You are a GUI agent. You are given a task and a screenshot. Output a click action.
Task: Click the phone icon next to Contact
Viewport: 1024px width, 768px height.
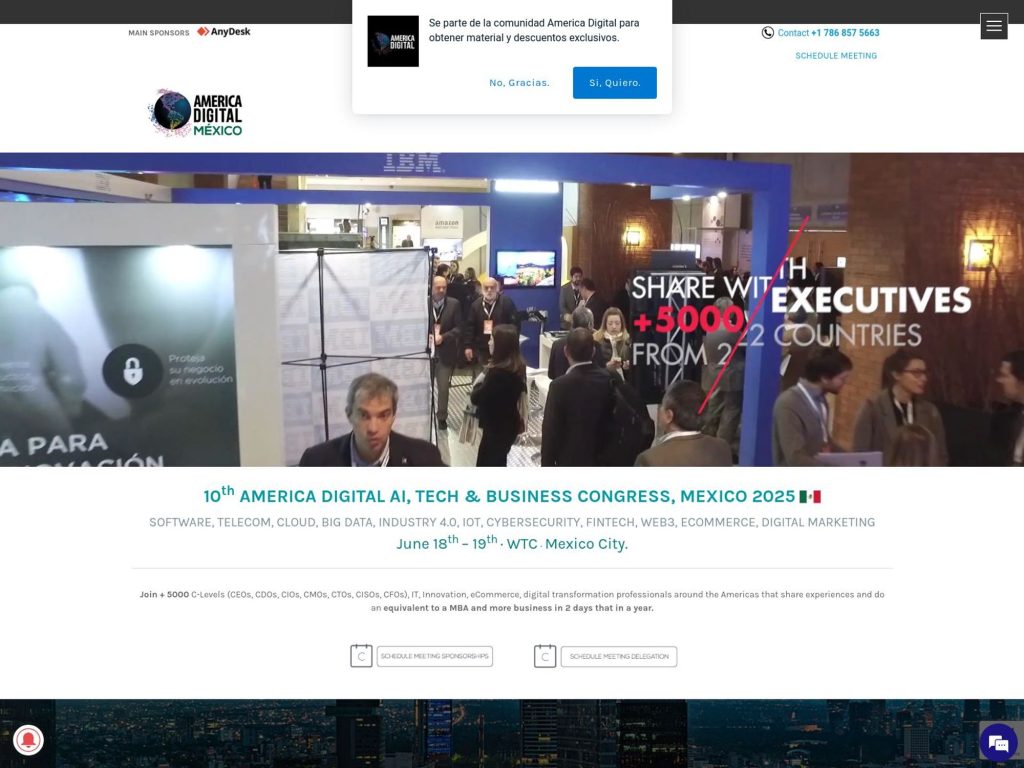point(766,33)
